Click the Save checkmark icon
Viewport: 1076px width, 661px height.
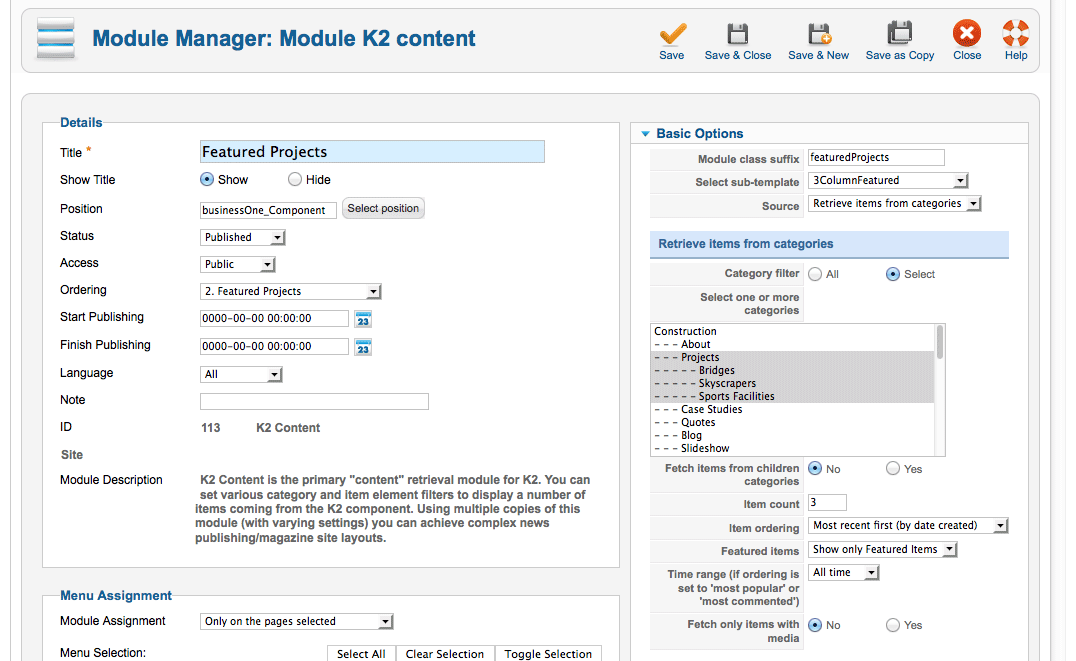pyautogui.click(x=672, y=34)
